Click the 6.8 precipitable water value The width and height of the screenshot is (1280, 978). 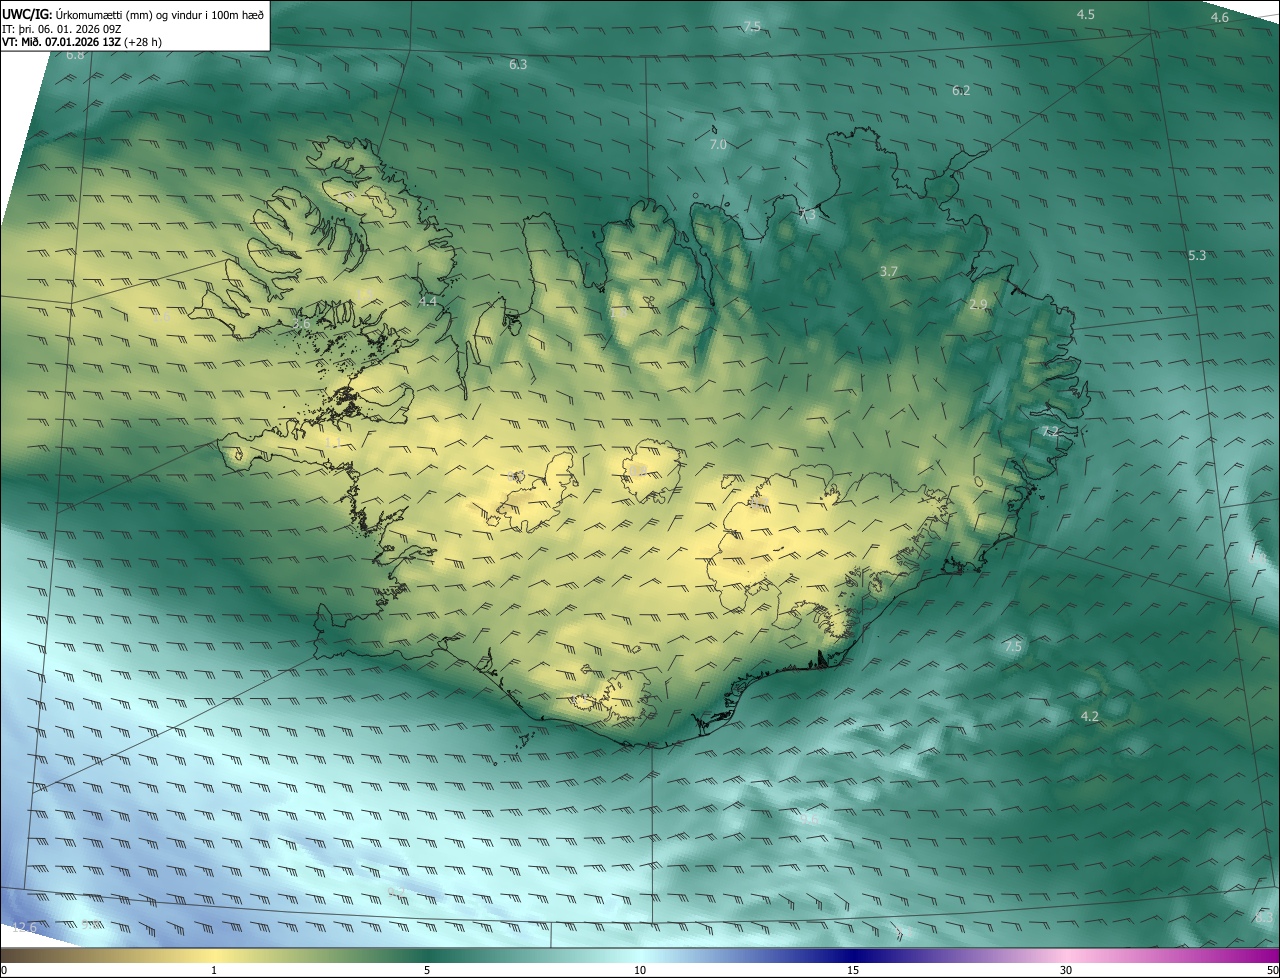click(75, 55)
